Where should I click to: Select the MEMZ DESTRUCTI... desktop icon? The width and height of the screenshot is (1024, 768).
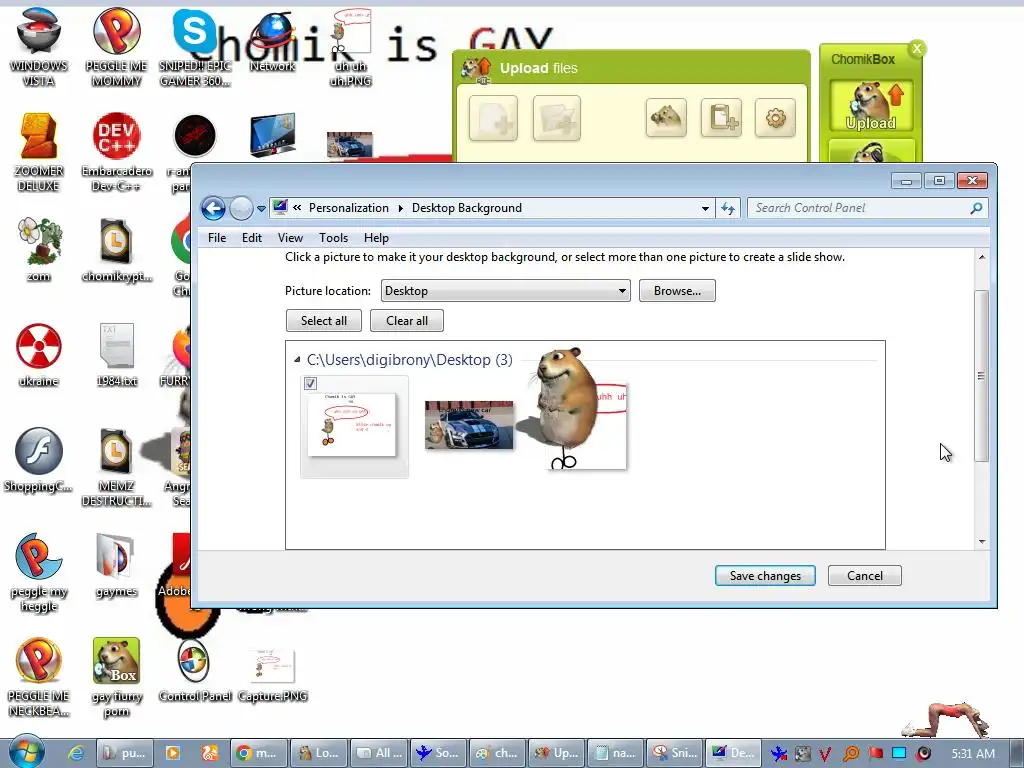click(x=116, y=467)
